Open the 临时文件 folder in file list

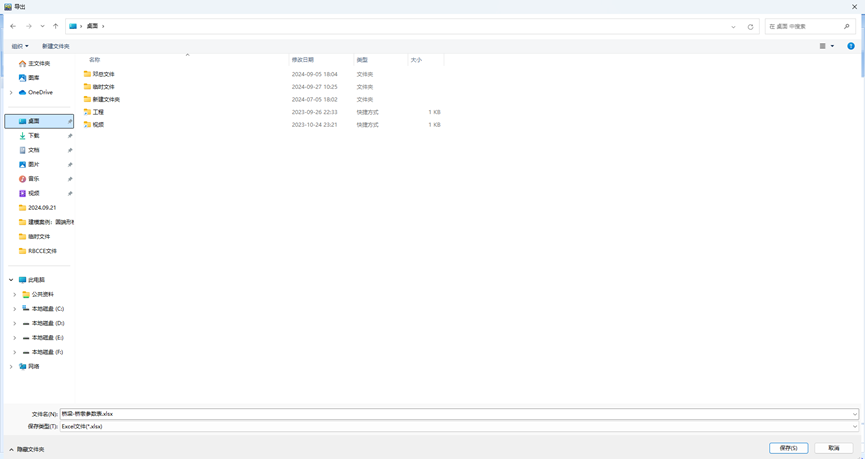(x=103, y=87)
